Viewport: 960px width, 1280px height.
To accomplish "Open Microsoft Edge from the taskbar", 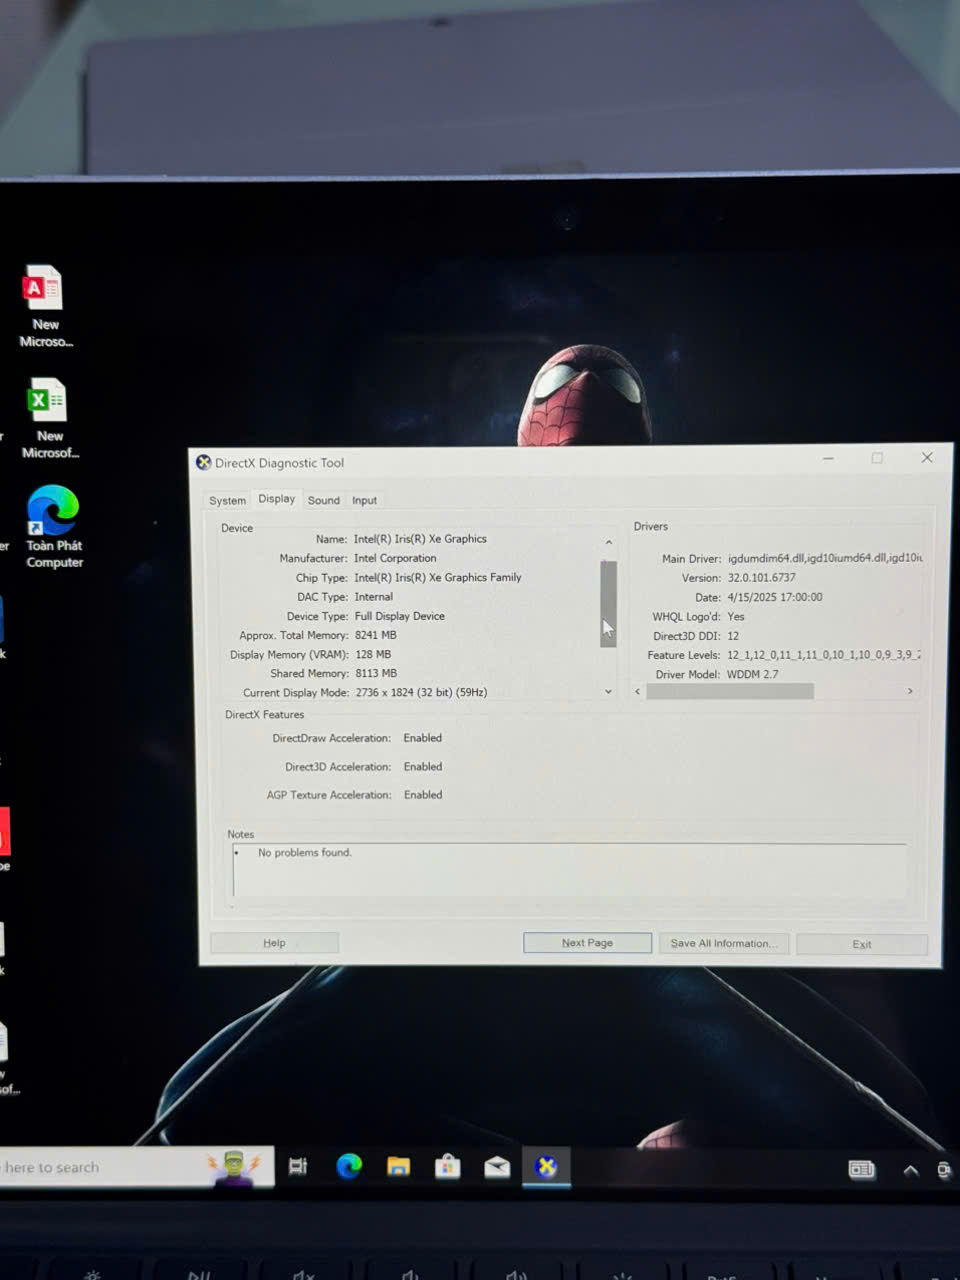I will 349,1166.
